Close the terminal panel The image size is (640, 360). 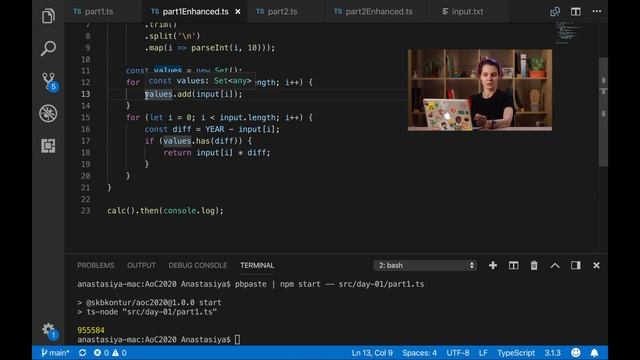coord(596,265)
